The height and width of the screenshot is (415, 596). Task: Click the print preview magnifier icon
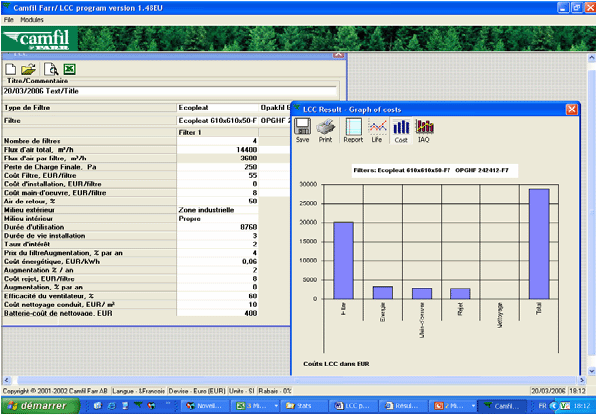coord(51,69)
